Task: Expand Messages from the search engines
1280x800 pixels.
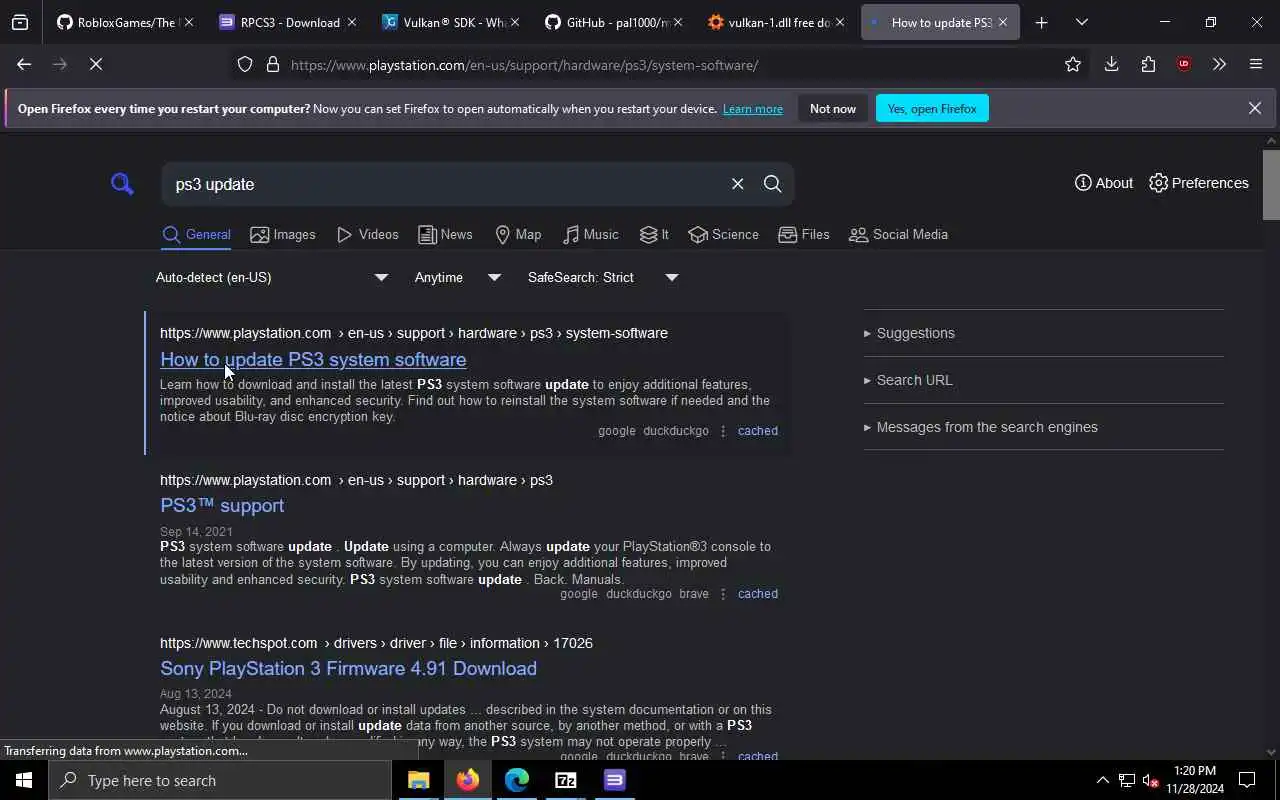Action: [x=981, y=427]
